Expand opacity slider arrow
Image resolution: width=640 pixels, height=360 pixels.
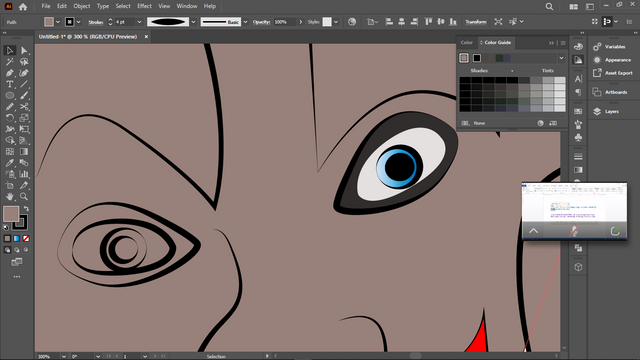pos(301,22)
